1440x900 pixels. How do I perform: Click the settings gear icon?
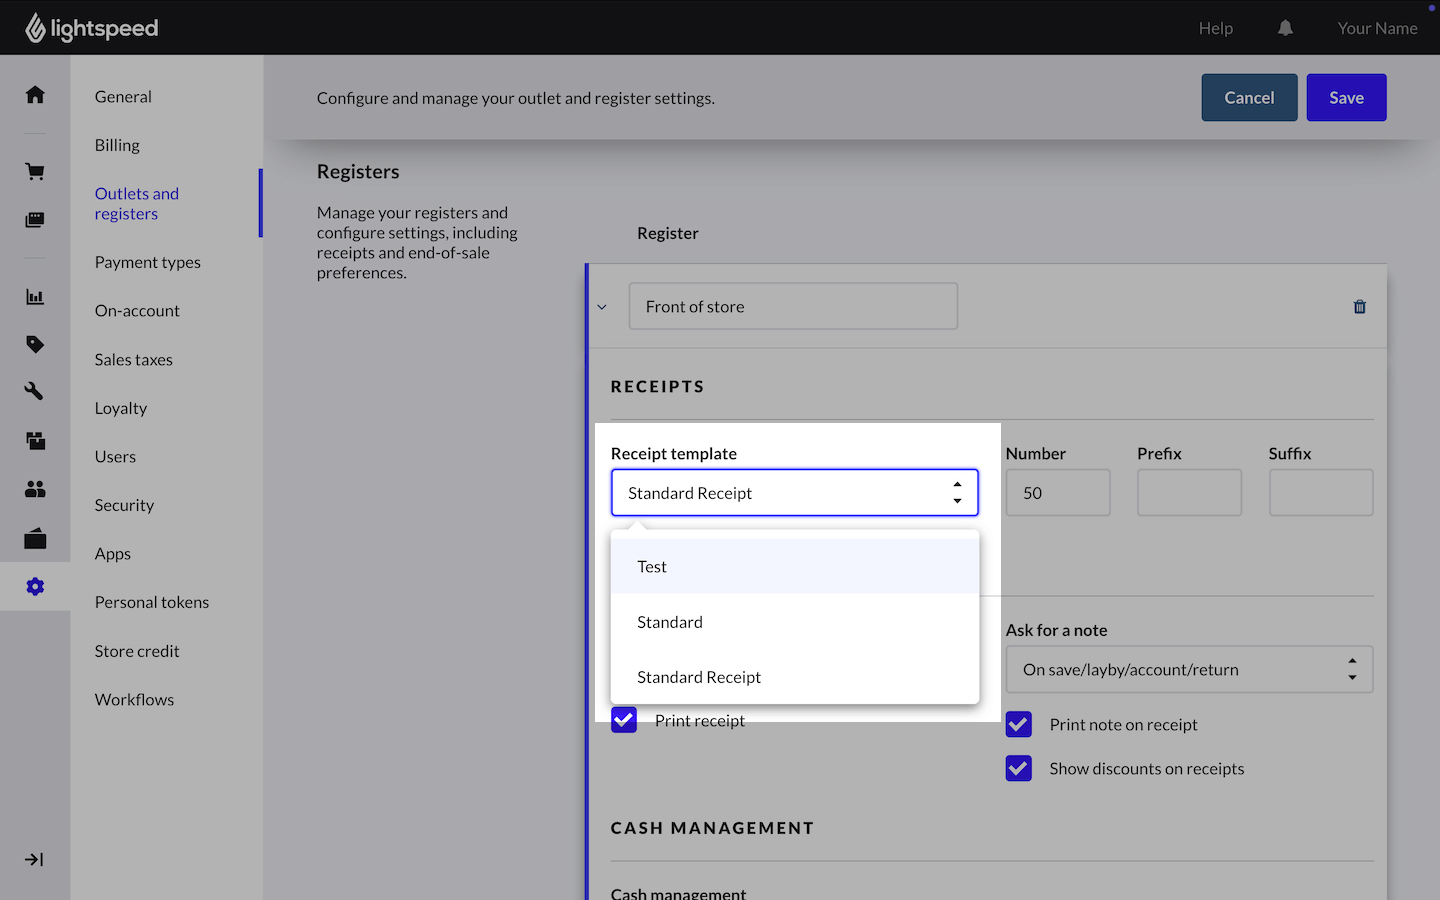click(35, 587)
